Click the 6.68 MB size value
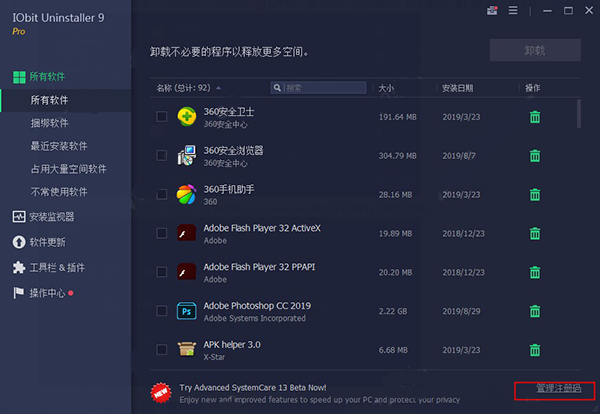Screen dimensions: 600x414 pos(393,350)
